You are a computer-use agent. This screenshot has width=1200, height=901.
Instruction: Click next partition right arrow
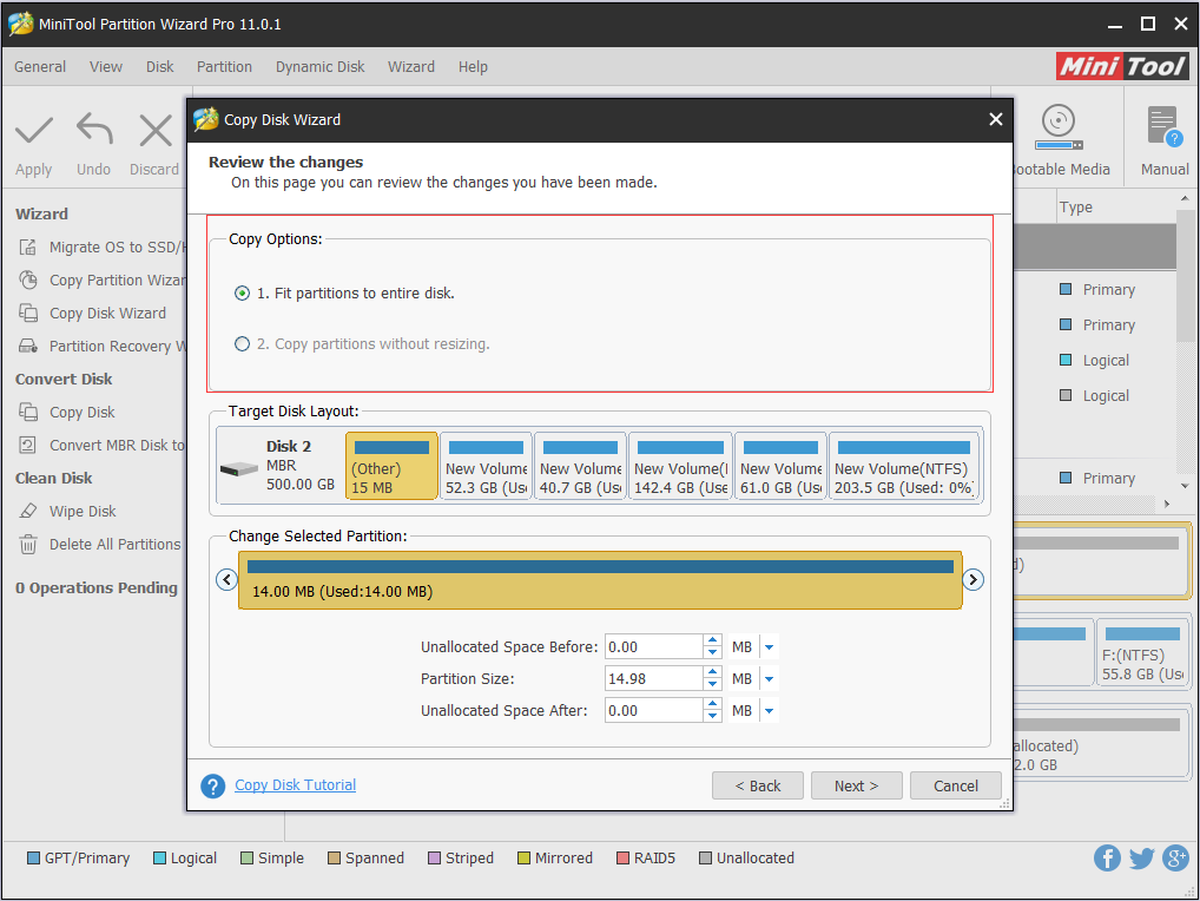(973, 580)
